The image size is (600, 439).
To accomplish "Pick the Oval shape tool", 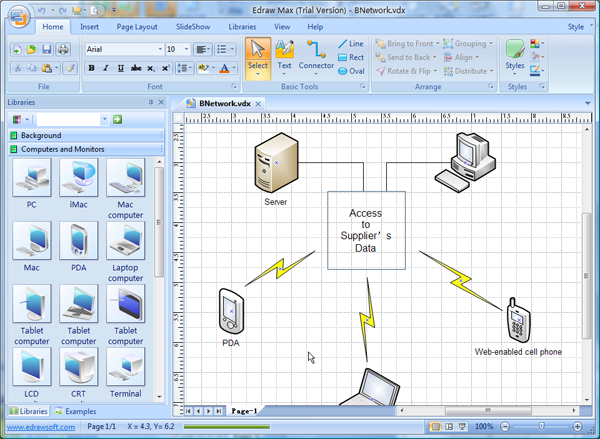I will click(350, 71).
